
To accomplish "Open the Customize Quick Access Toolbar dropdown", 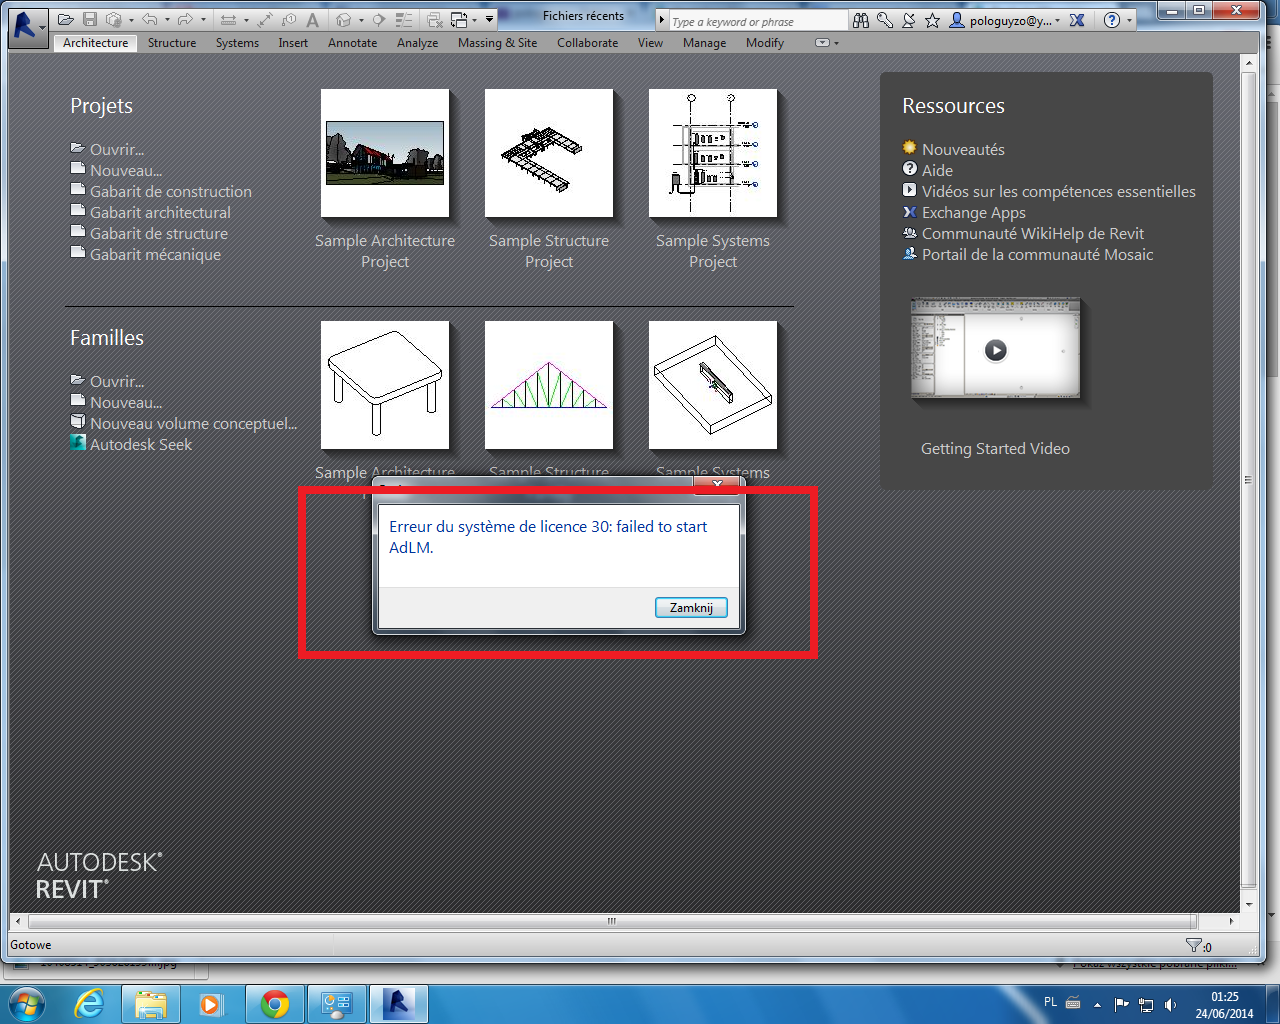I will pos(489,19).
